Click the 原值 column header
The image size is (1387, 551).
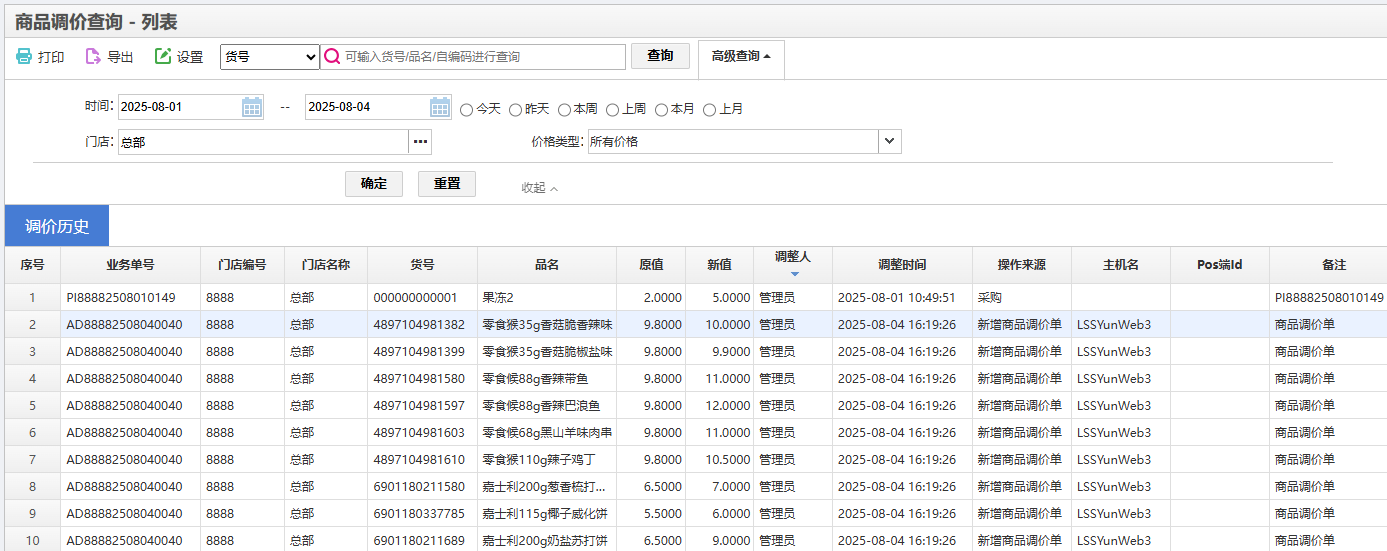click(652, 265)
